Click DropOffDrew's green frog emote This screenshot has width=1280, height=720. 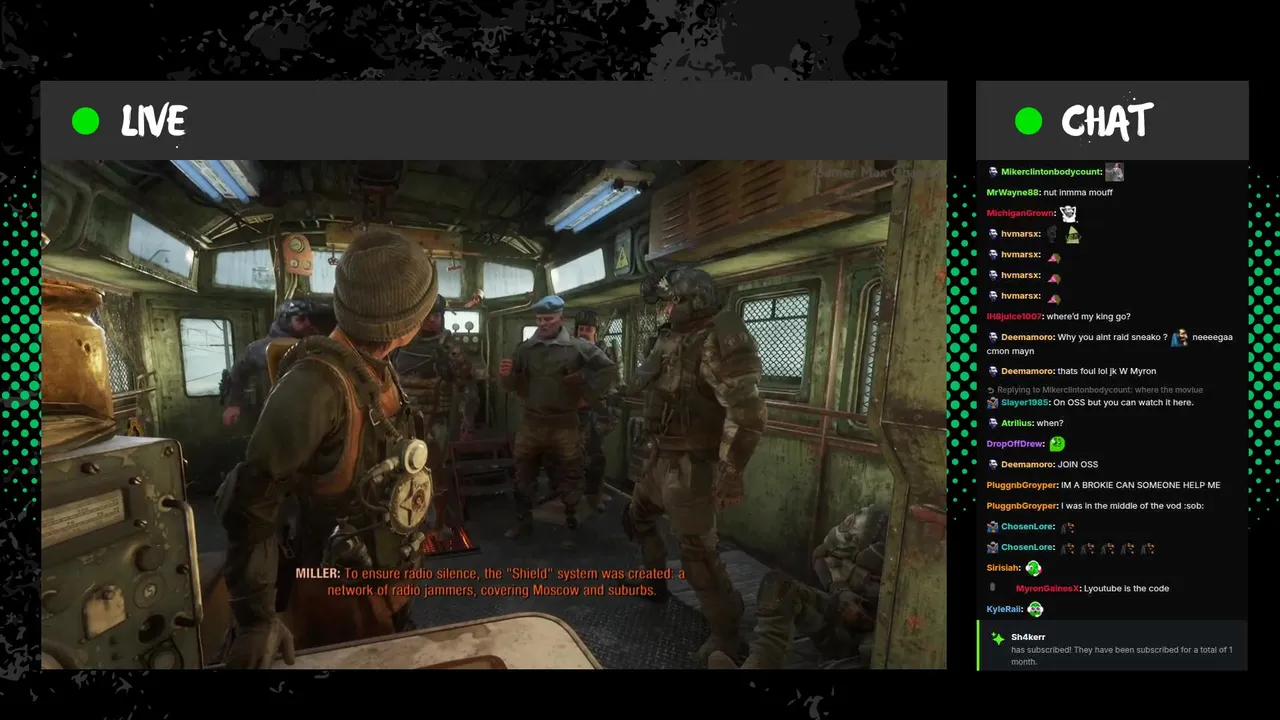1057,444
